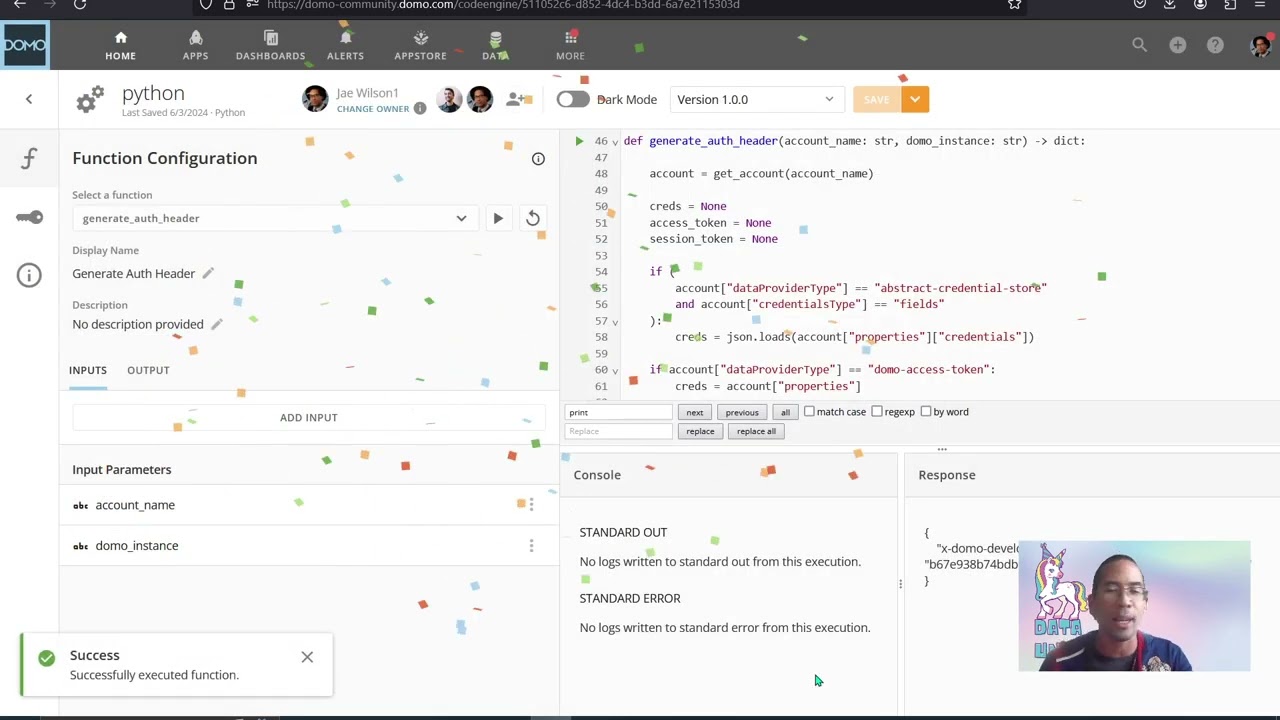Click the package gear icon beside python

click(90, 99)
